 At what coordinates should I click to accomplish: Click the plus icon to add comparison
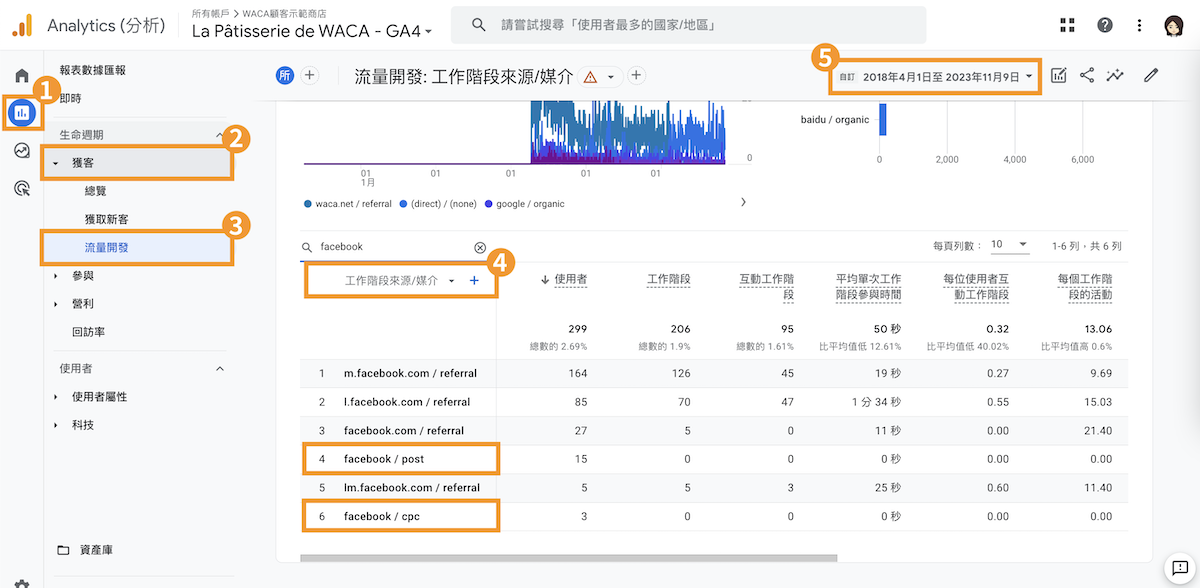(310, 75)
